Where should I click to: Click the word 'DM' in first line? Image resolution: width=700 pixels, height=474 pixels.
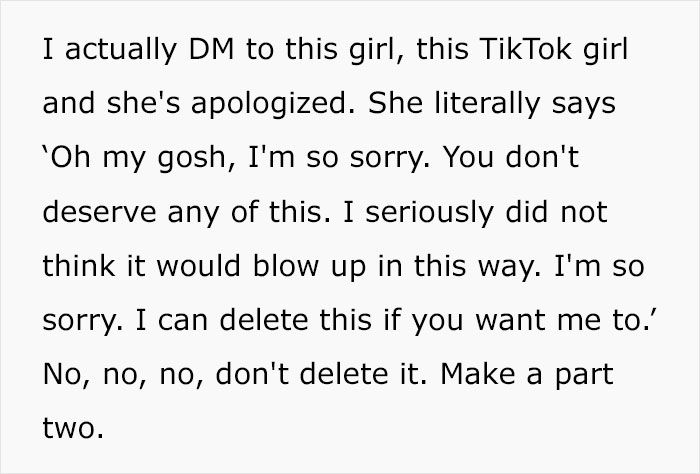(211, 49)
